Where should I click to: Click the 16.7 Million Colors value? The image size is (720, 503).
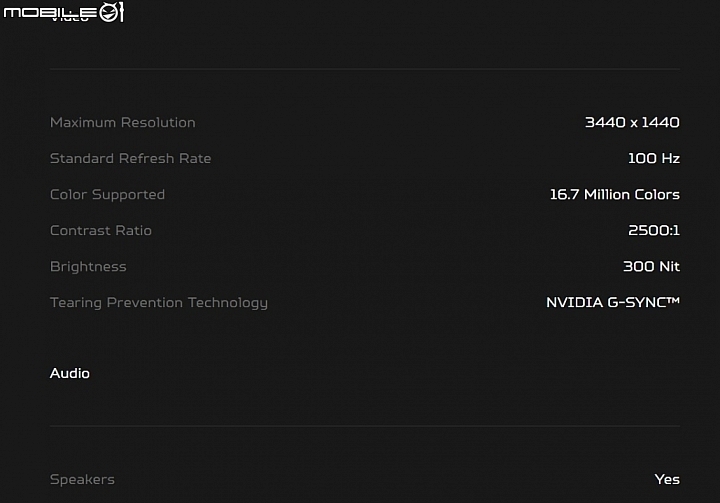[x=614, y=195]
